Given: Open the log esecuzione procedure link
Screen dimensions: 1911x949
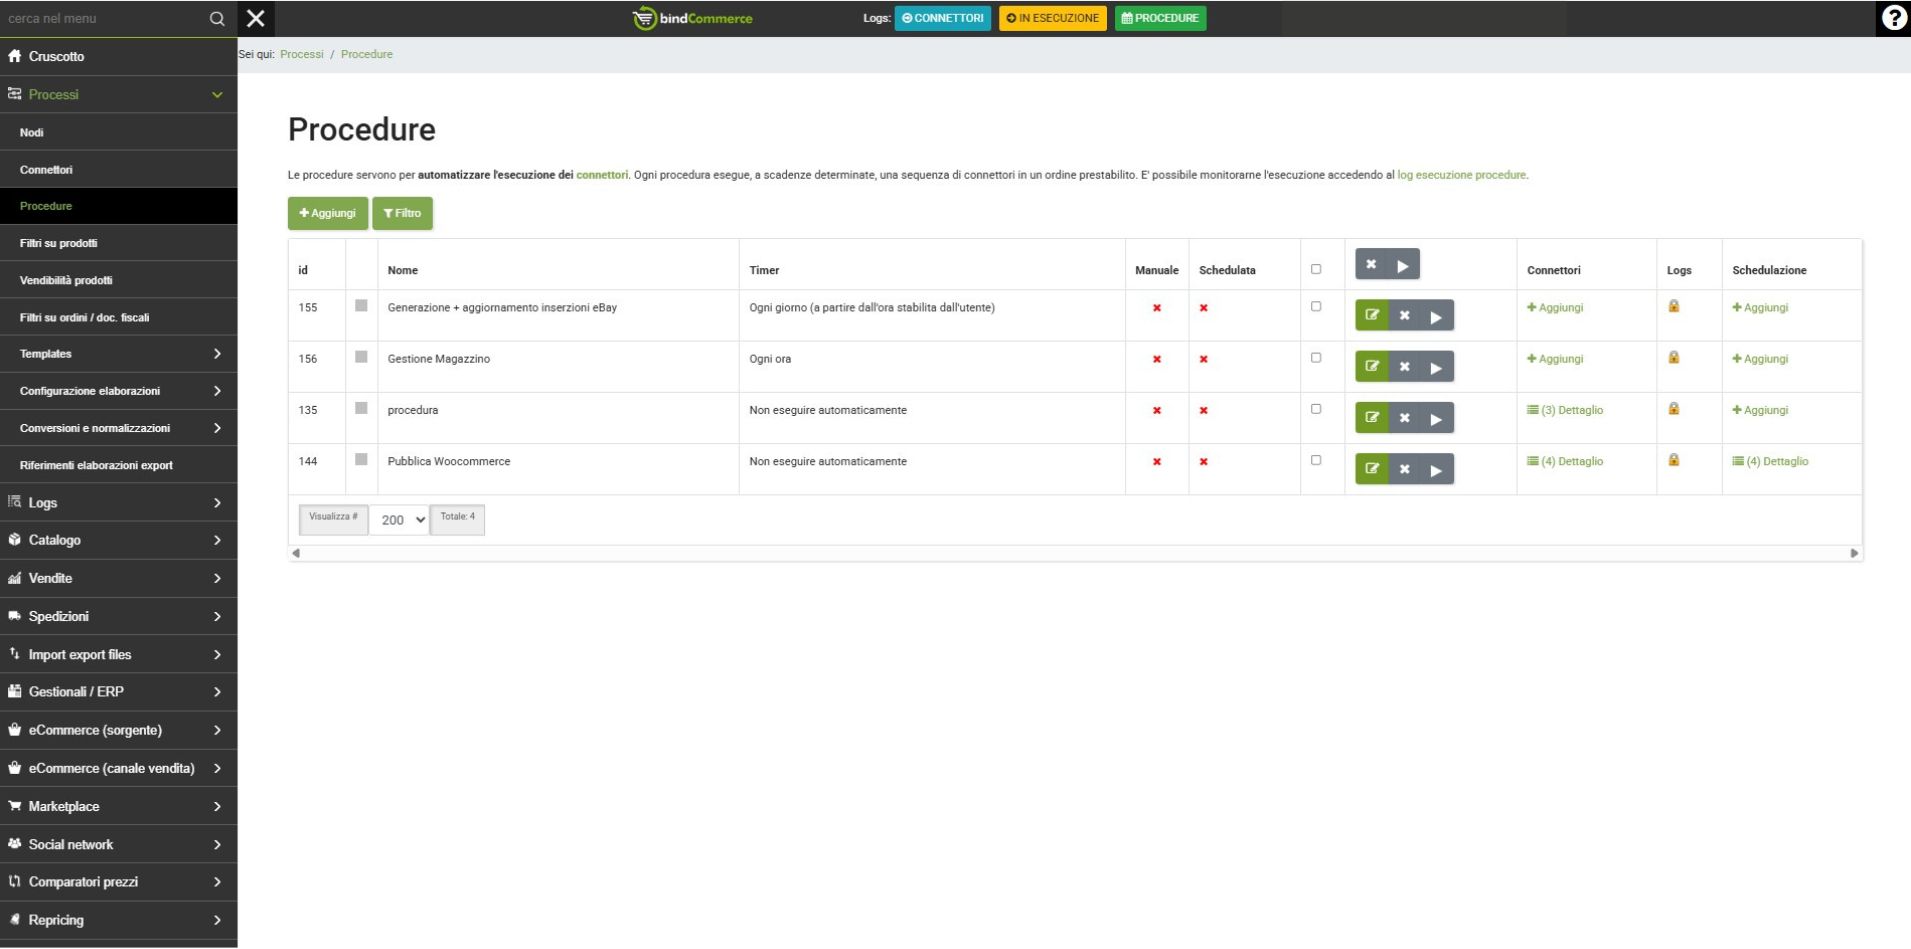Looking at the screenshot, I should coord(1461,175).
